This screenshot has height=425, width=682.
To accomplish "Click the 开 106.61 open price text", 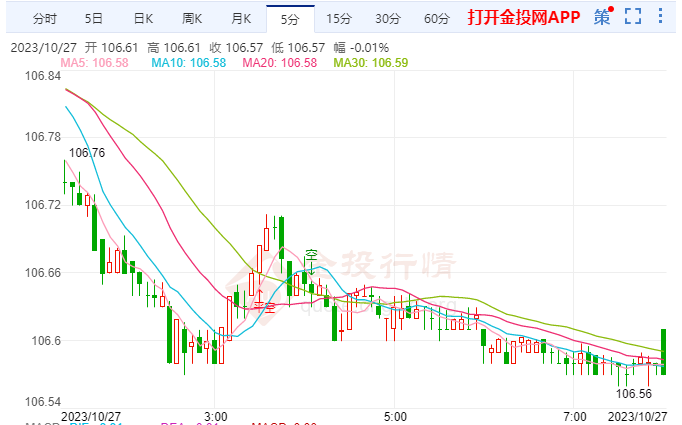I will pos(111,47).
